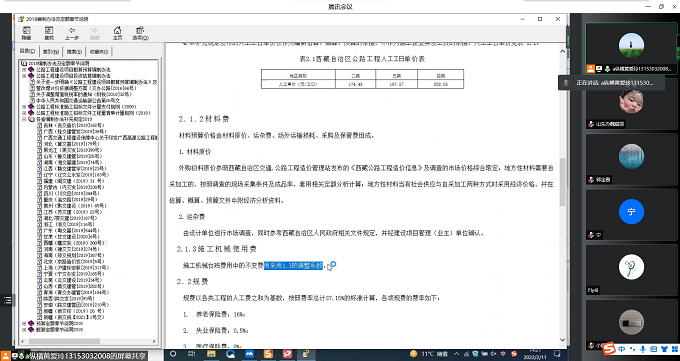Collapse the 各省编制办法补充规定2019 tree node
Image resolution: width=680 pixels, height=361 pixels.
(24, 119)
